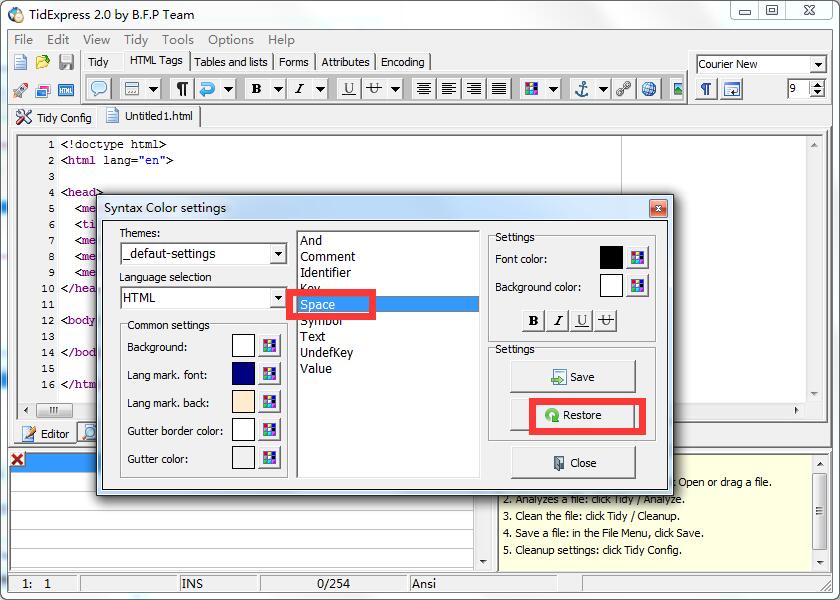The height and width of the screenshot is (600, 840).
Task: Apply strikethrough from the HTML Tags toolbar
Action: tap(374, 88)
